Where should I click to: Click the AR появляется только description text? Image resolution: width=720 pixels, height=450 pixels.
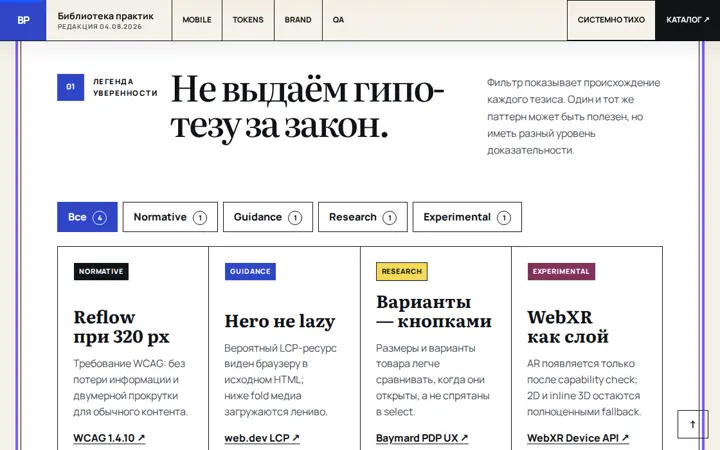583,387
